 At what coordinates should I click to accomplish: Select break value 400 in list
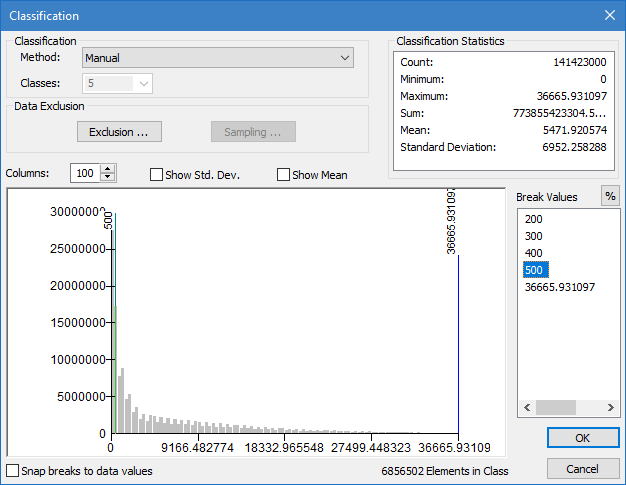click(533, 253)
